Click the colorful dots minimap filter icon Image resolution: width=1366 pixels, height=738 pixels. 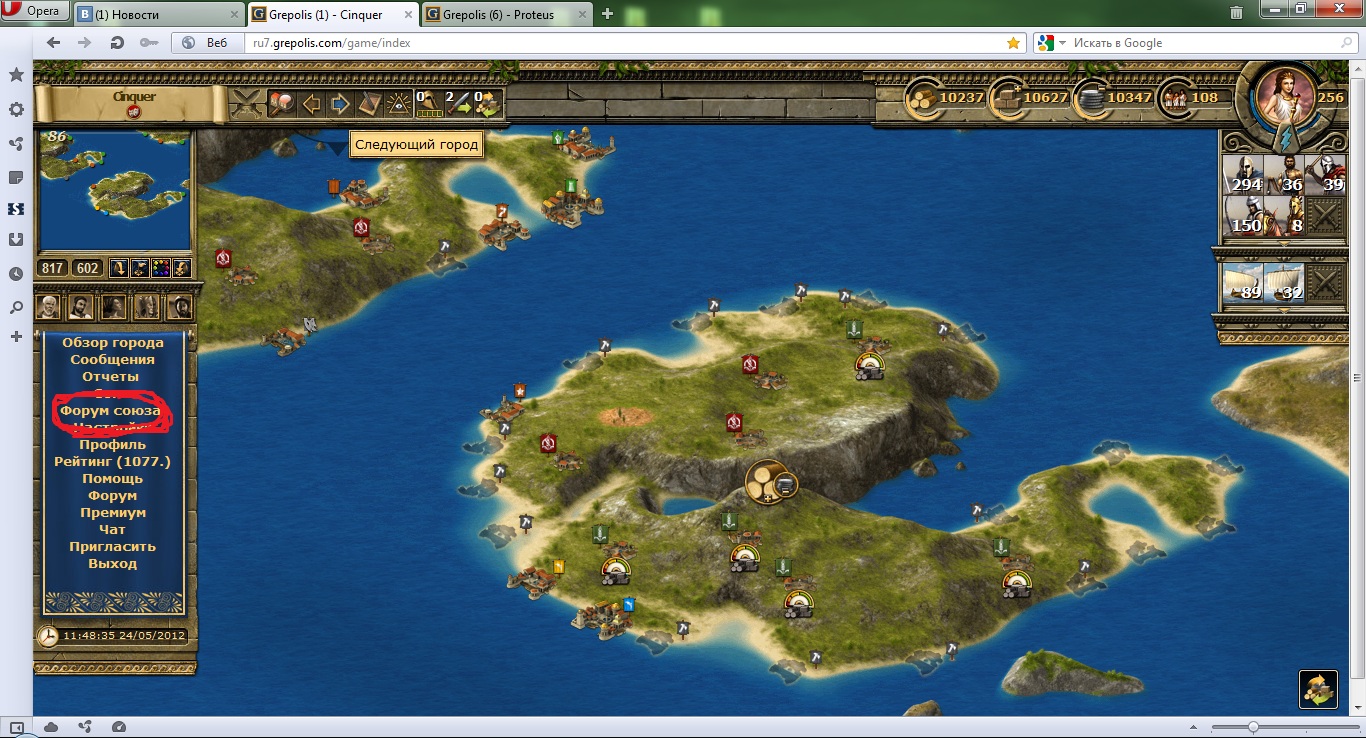pyautogui.click(x=160, y=268)
